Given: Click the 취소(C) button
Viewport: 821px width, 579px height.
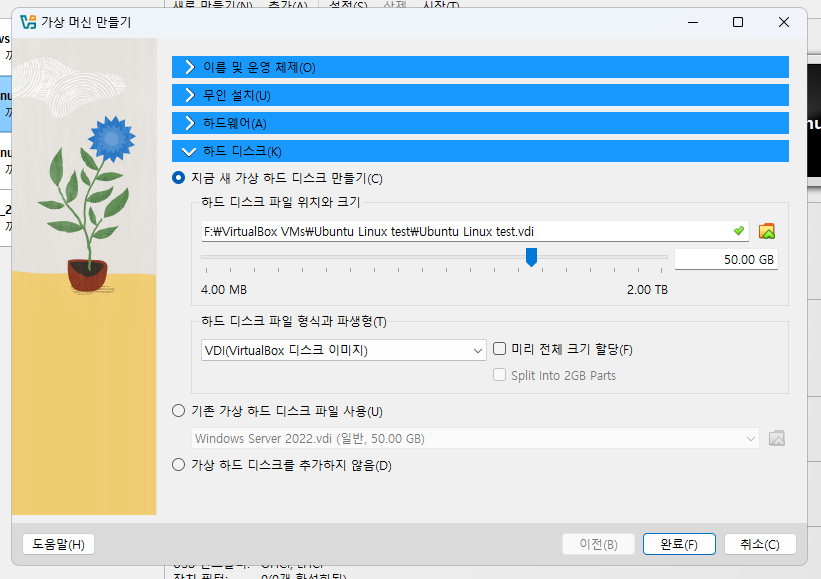Looking at the screenshot, I should [x=760, y=544].
